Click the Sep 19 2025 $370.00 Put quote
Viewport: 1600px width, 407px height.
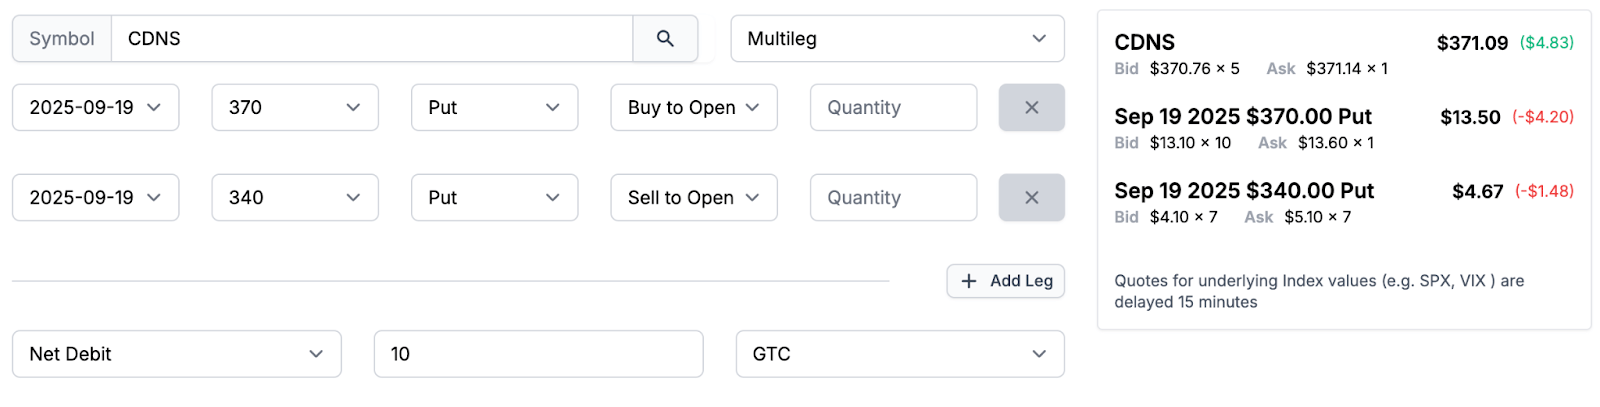(1243, 117)
